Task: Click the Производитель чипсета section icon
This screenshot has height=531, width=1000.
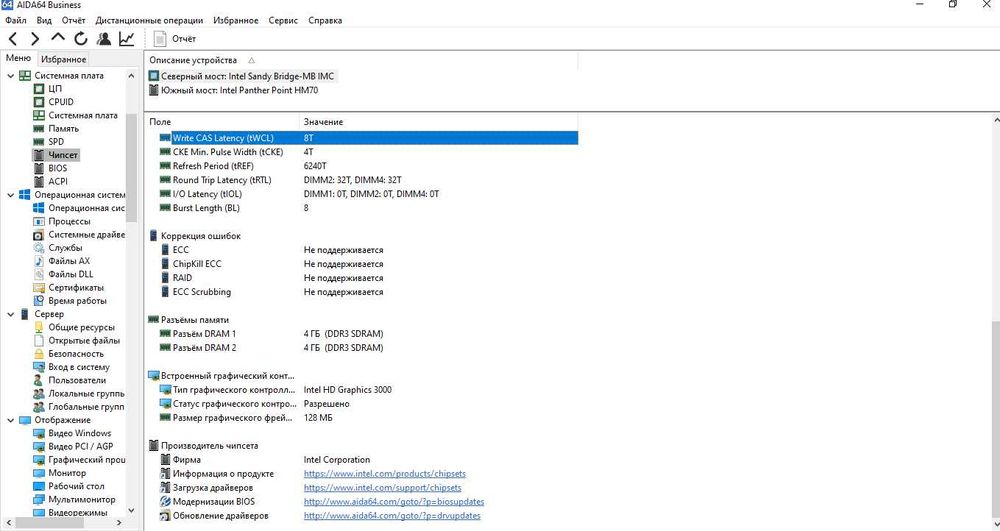Action: [x=153, y=446]
